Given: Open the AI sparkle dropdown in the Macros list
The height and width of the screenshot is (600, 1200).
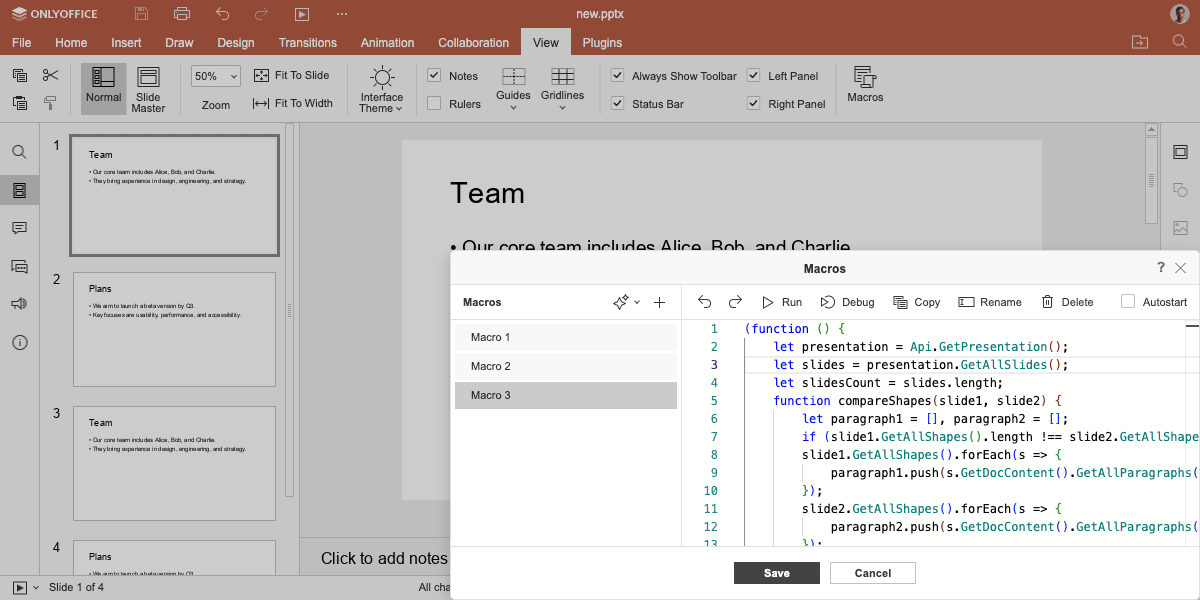Looking at the screenshot, I should (x=626, y=302).
